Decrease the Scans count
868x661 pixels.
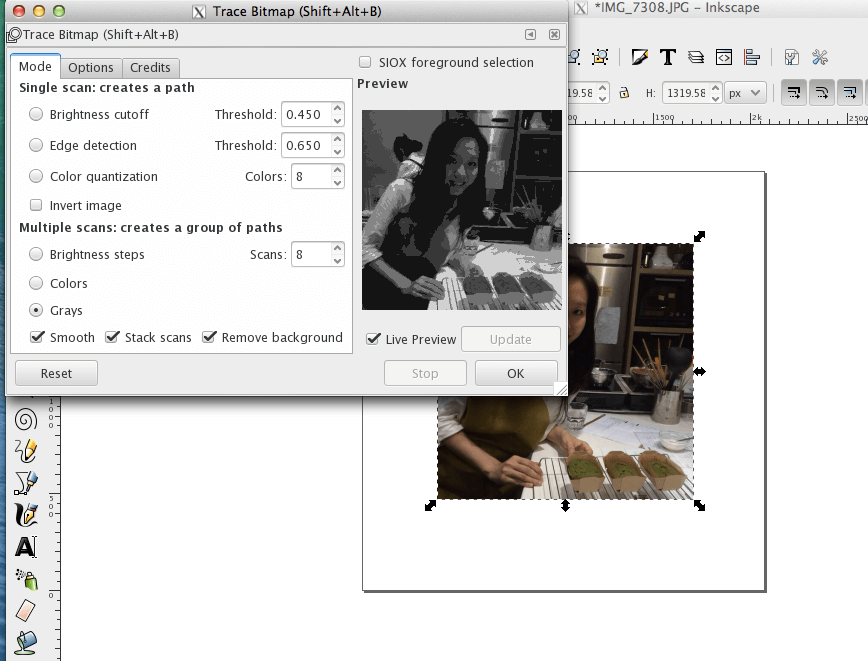pyautogui.click(x=337, y=260)
